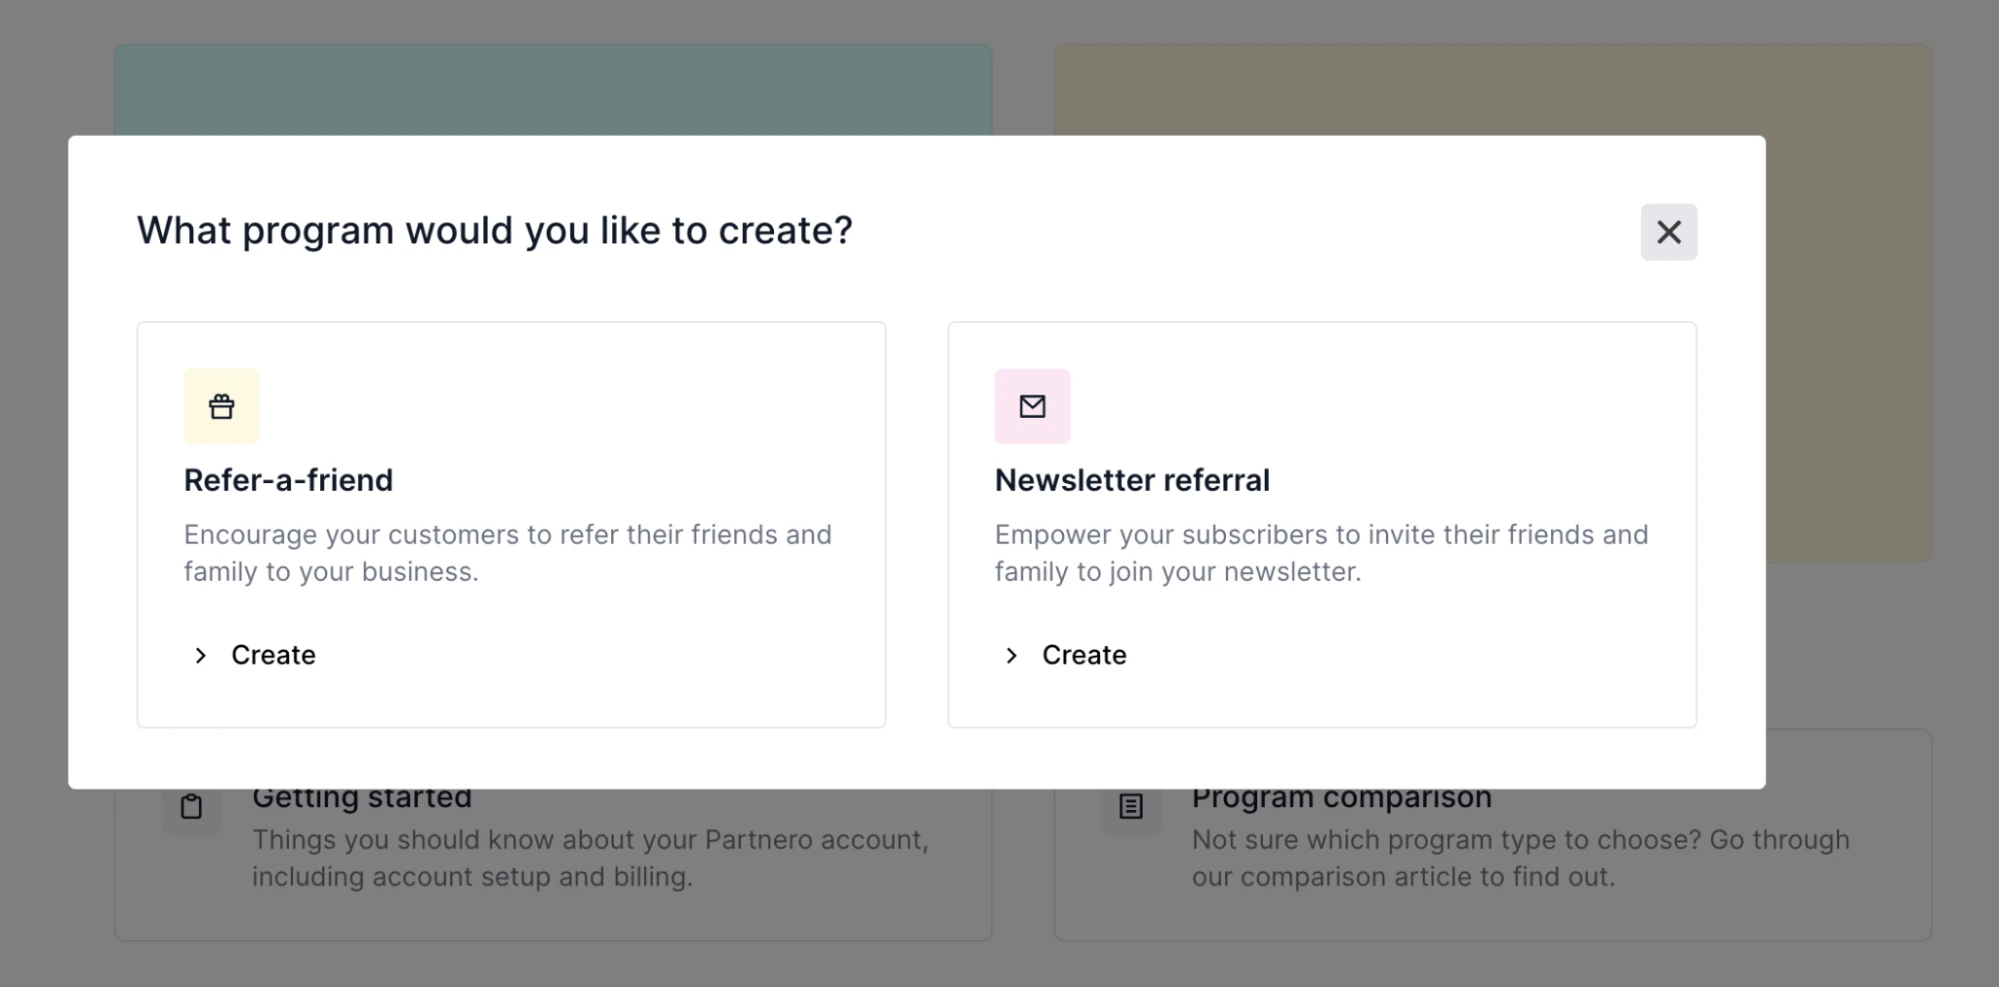Click the envelope icon for Newsletter referral
The width and height of the screenshot is (1999, 987).
pyautogui.click(x=1032, y=406)
